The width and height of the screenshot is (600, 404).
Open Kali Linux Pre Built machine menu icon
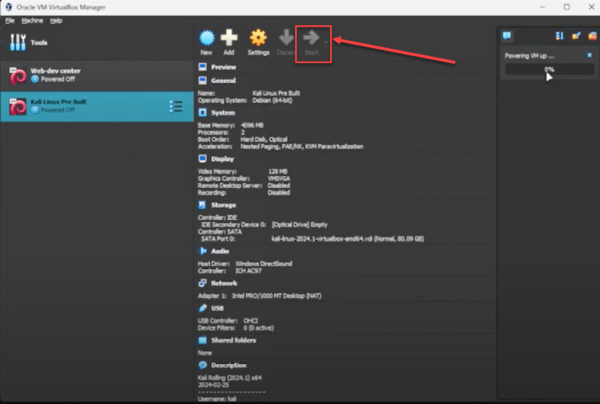tap(176, 107)
